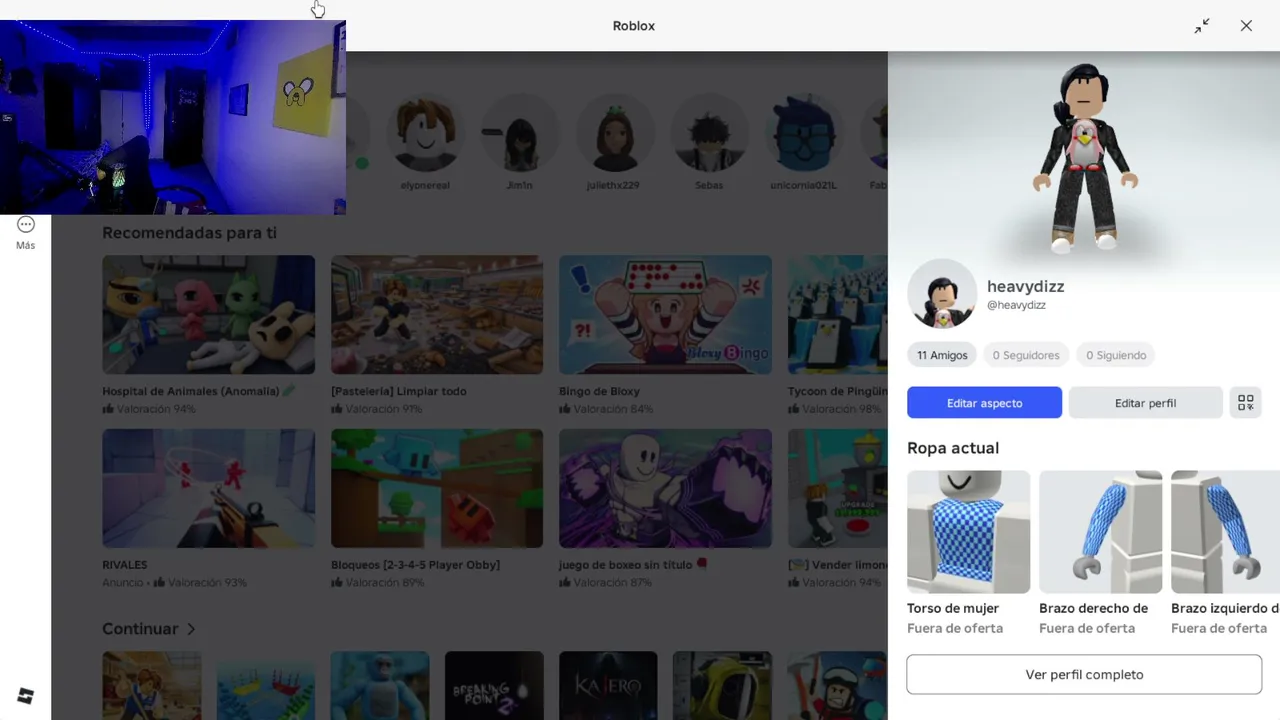
Task: Click Ver perfil completo
Action: [1084, 675]
